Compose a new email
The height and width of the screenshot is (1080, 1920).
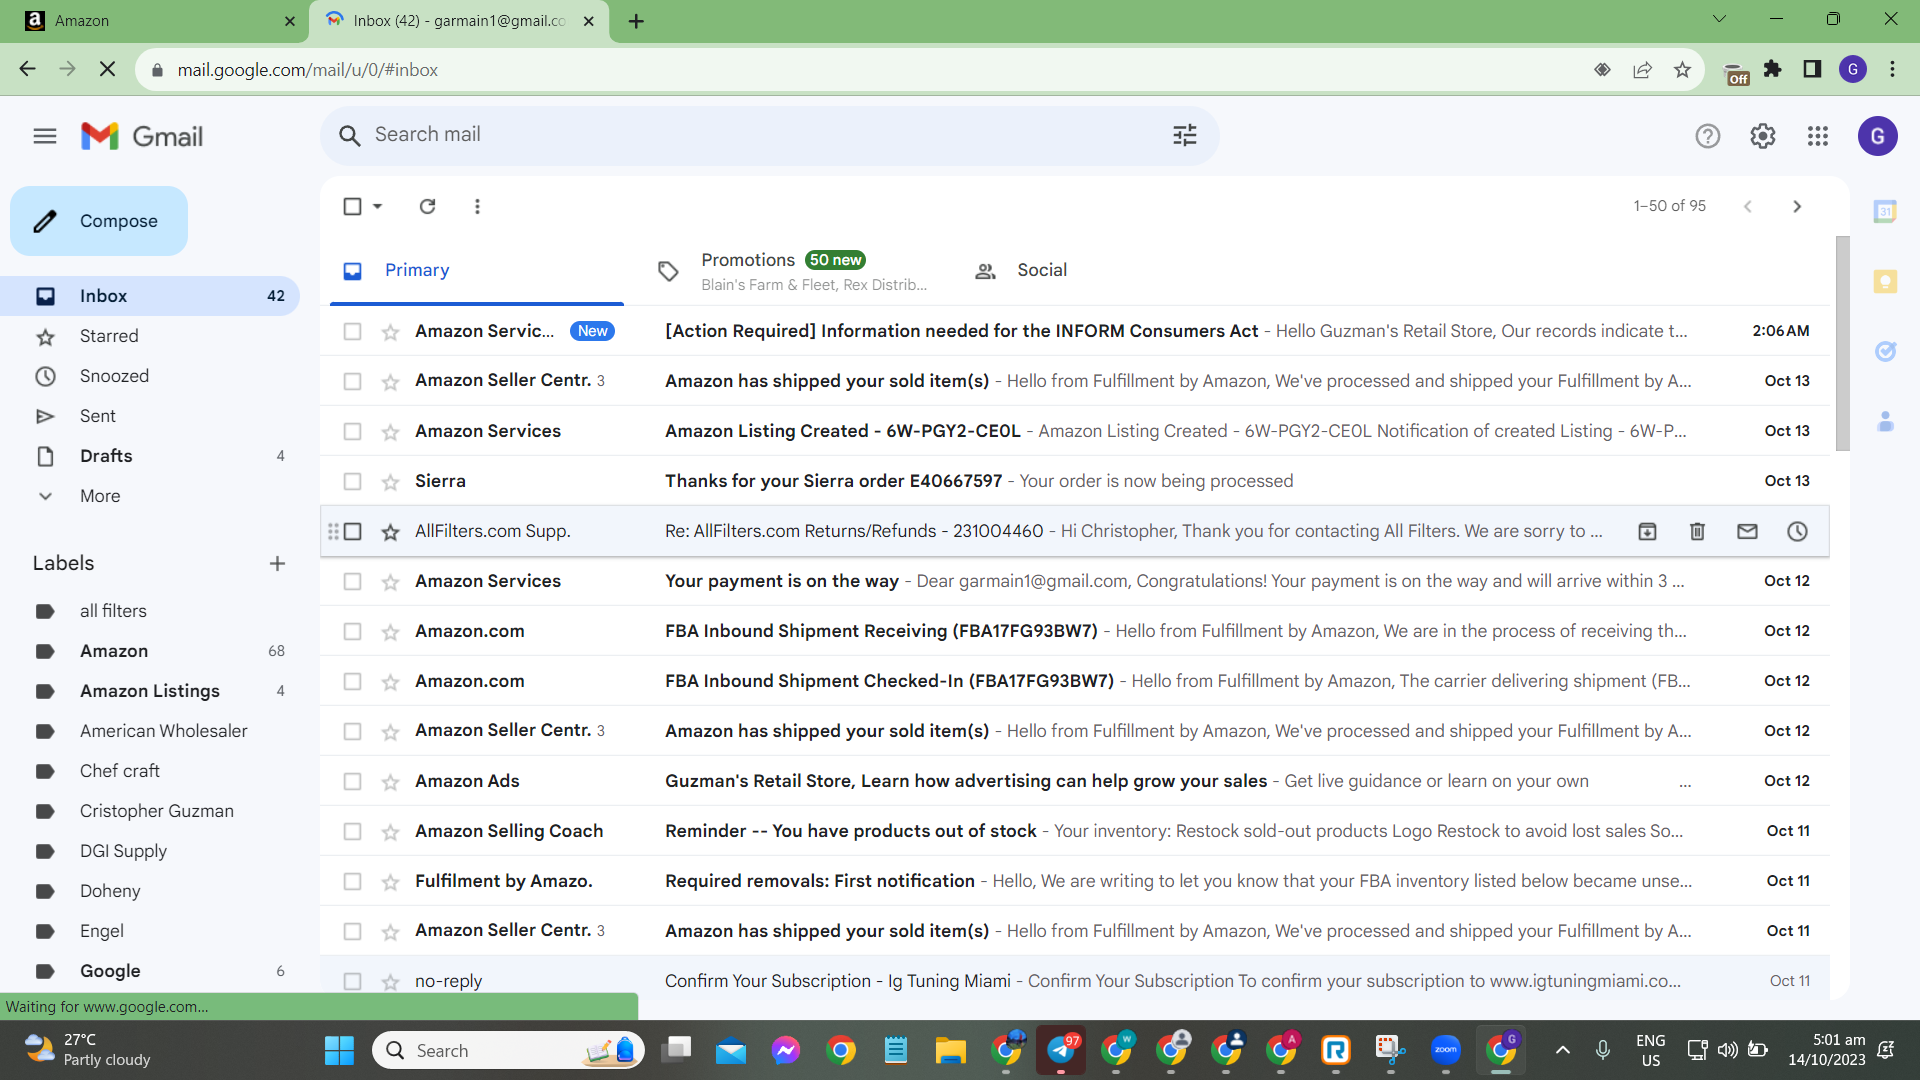pos(99,221)
